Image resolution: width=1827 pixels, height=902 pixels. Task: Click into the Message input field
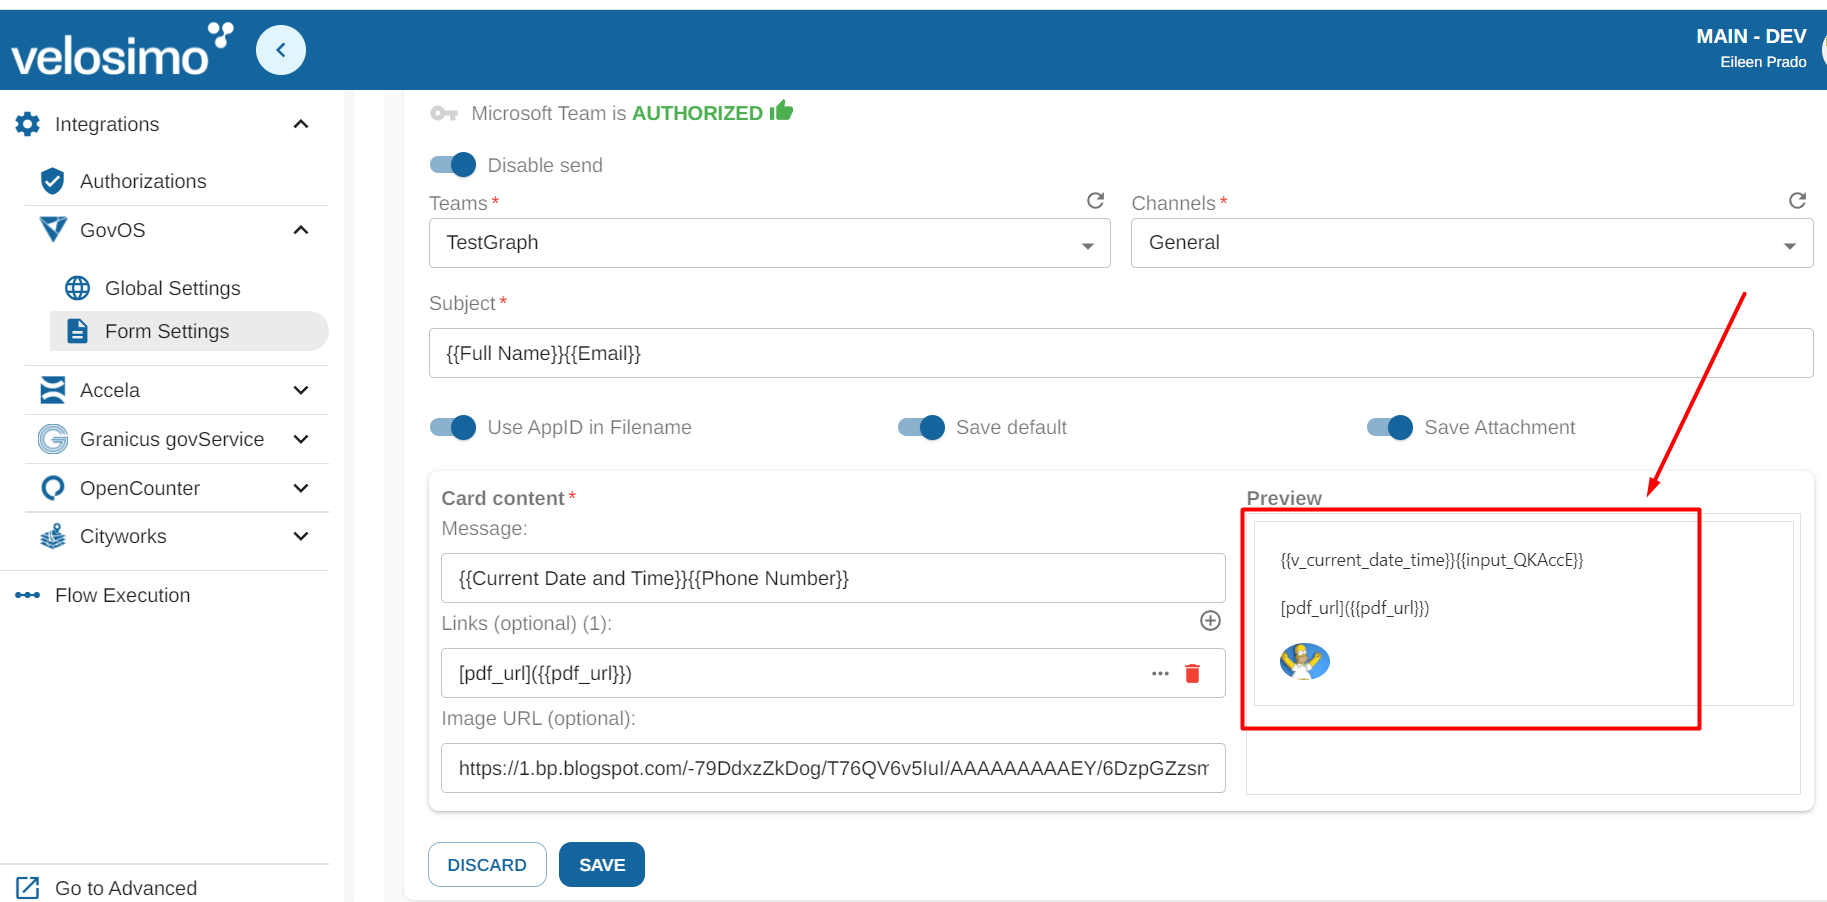833,578
